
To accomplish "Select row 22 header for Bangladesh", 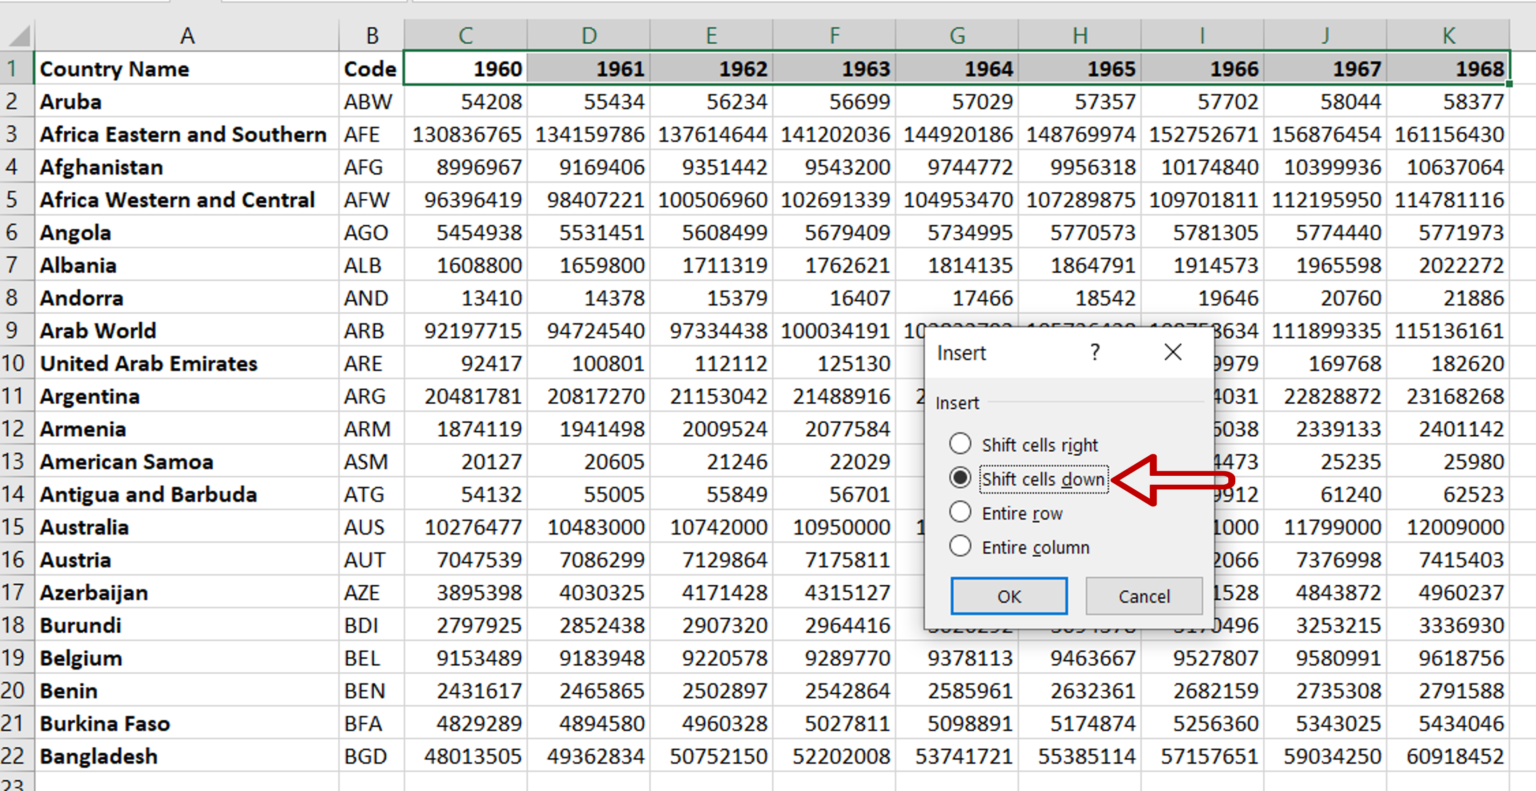I will click(x=16, y=756).
